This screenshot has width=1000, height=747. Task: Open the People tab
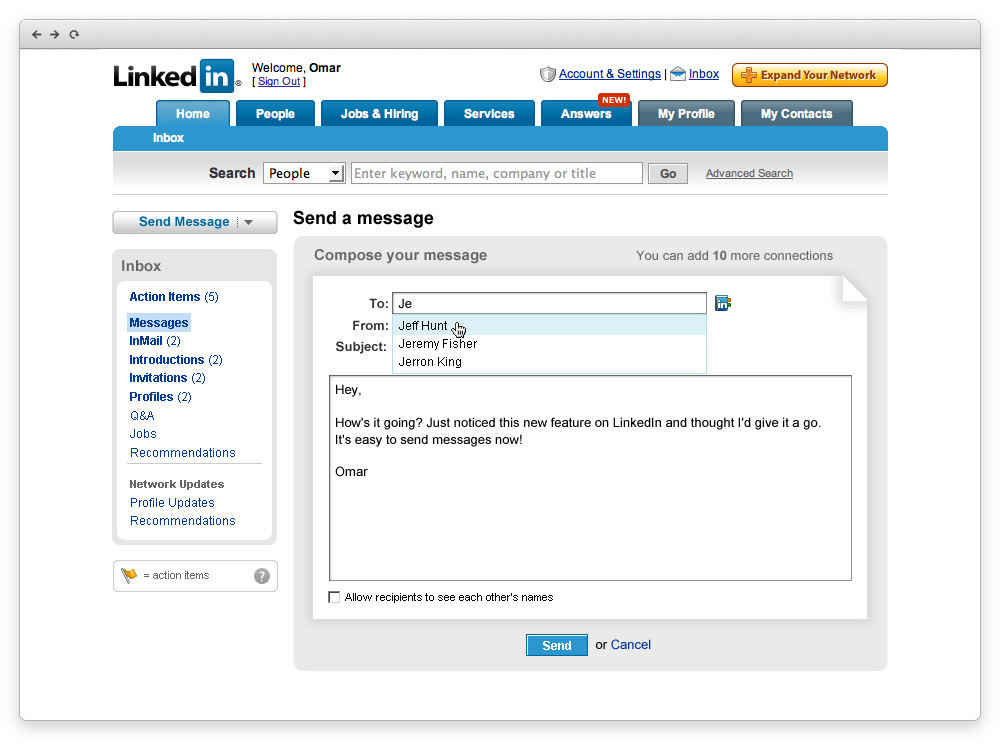[275, 114]
